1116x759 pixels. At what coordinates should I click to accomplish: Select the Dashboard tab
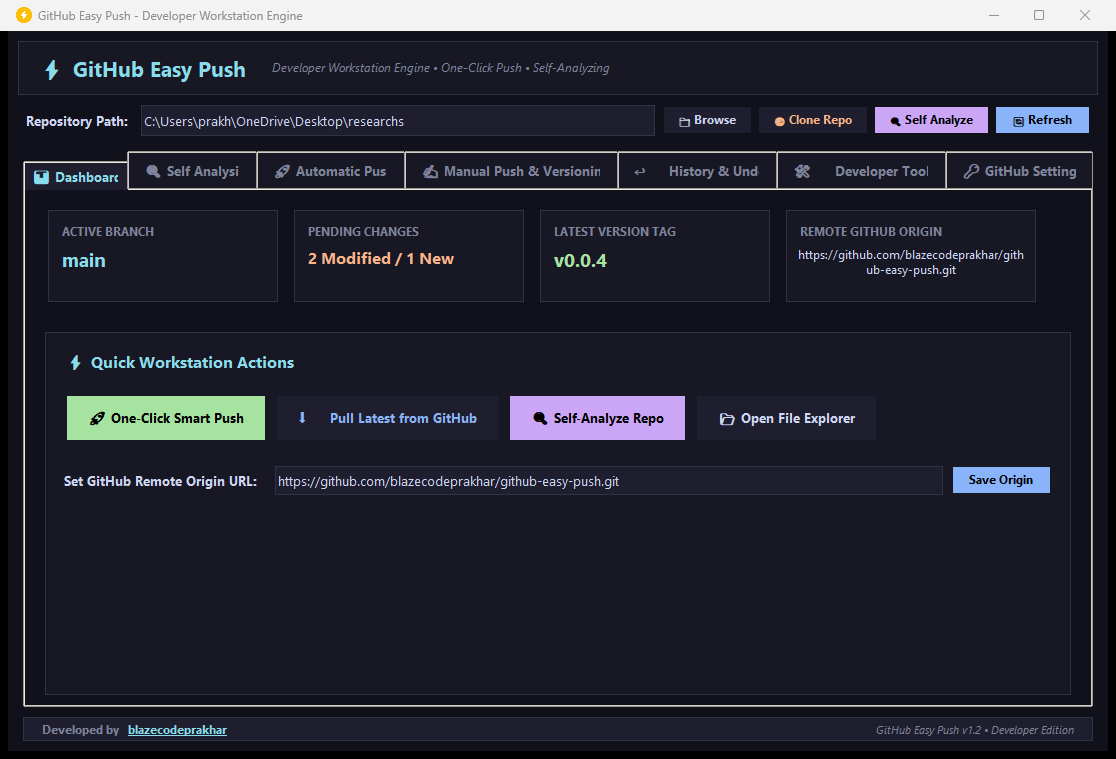point(76,177)
